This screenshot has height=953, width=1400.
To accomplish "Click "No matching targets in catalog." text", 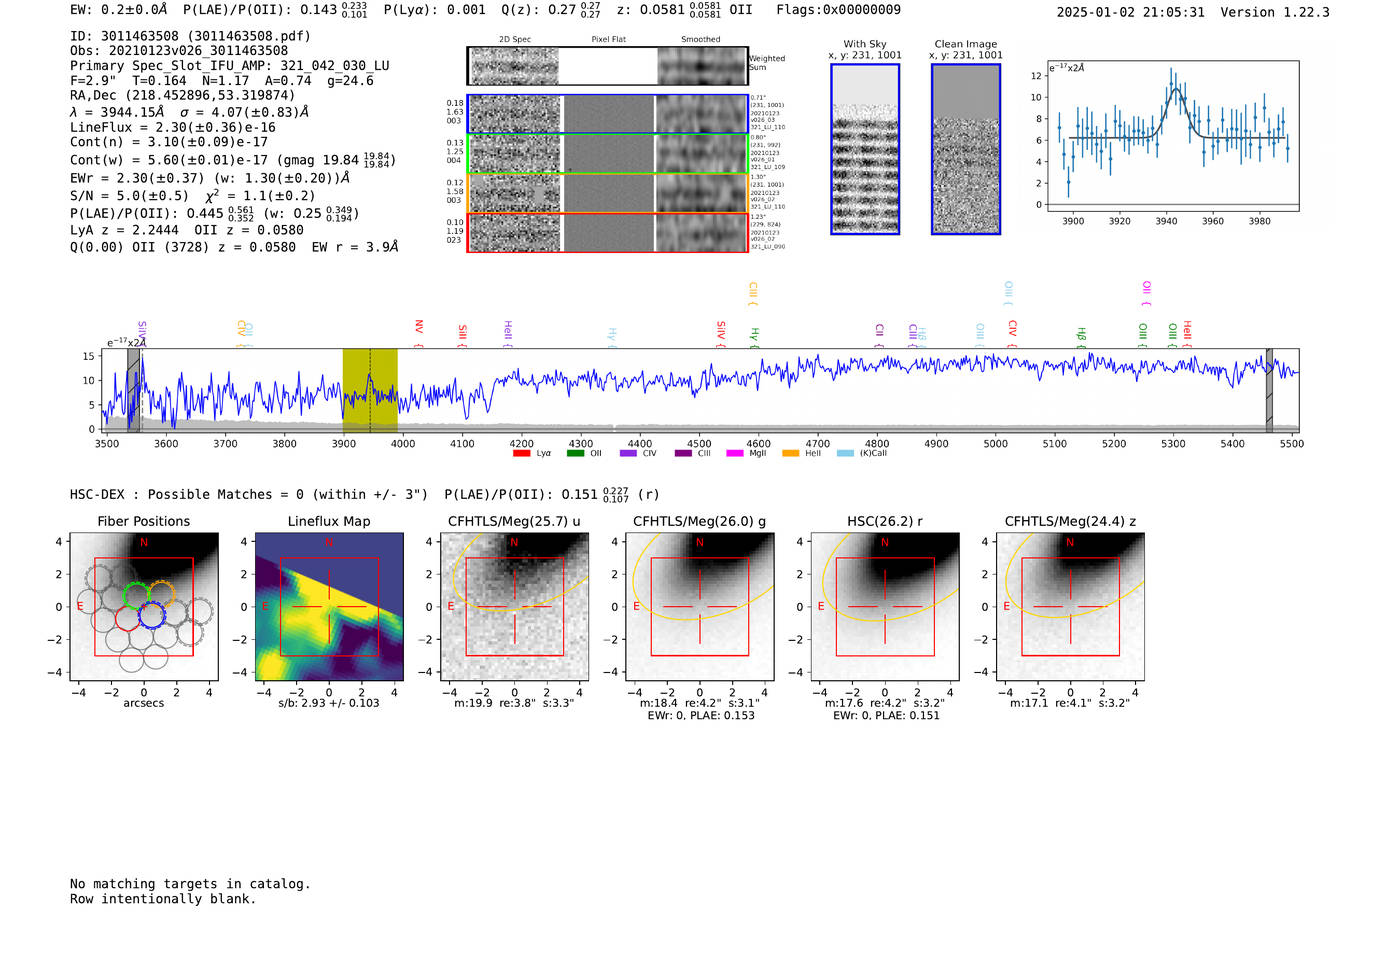I will coord(190,884).
